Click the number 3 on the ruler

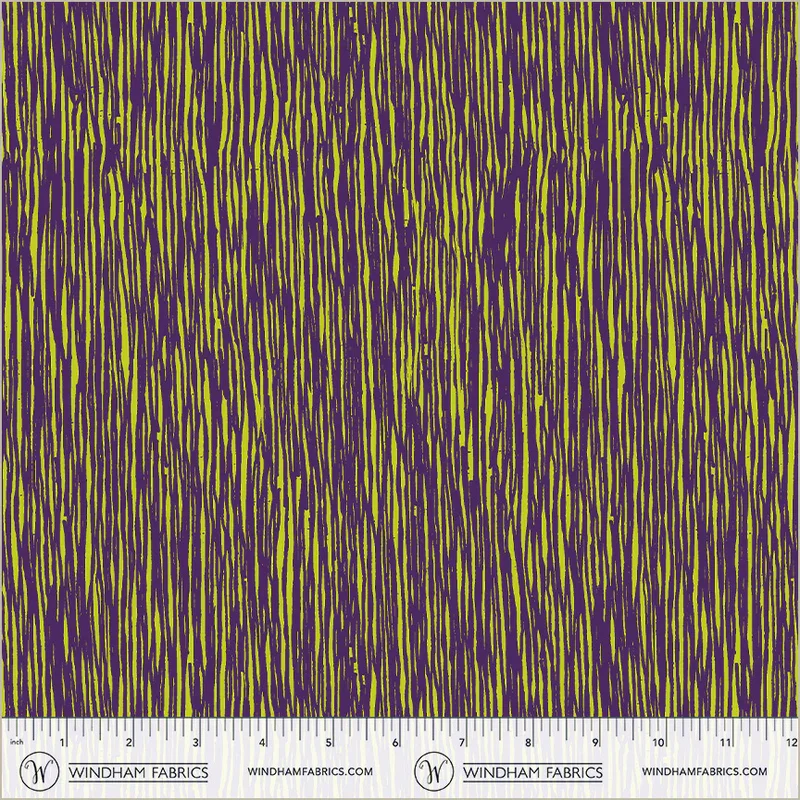coord(196,743)
